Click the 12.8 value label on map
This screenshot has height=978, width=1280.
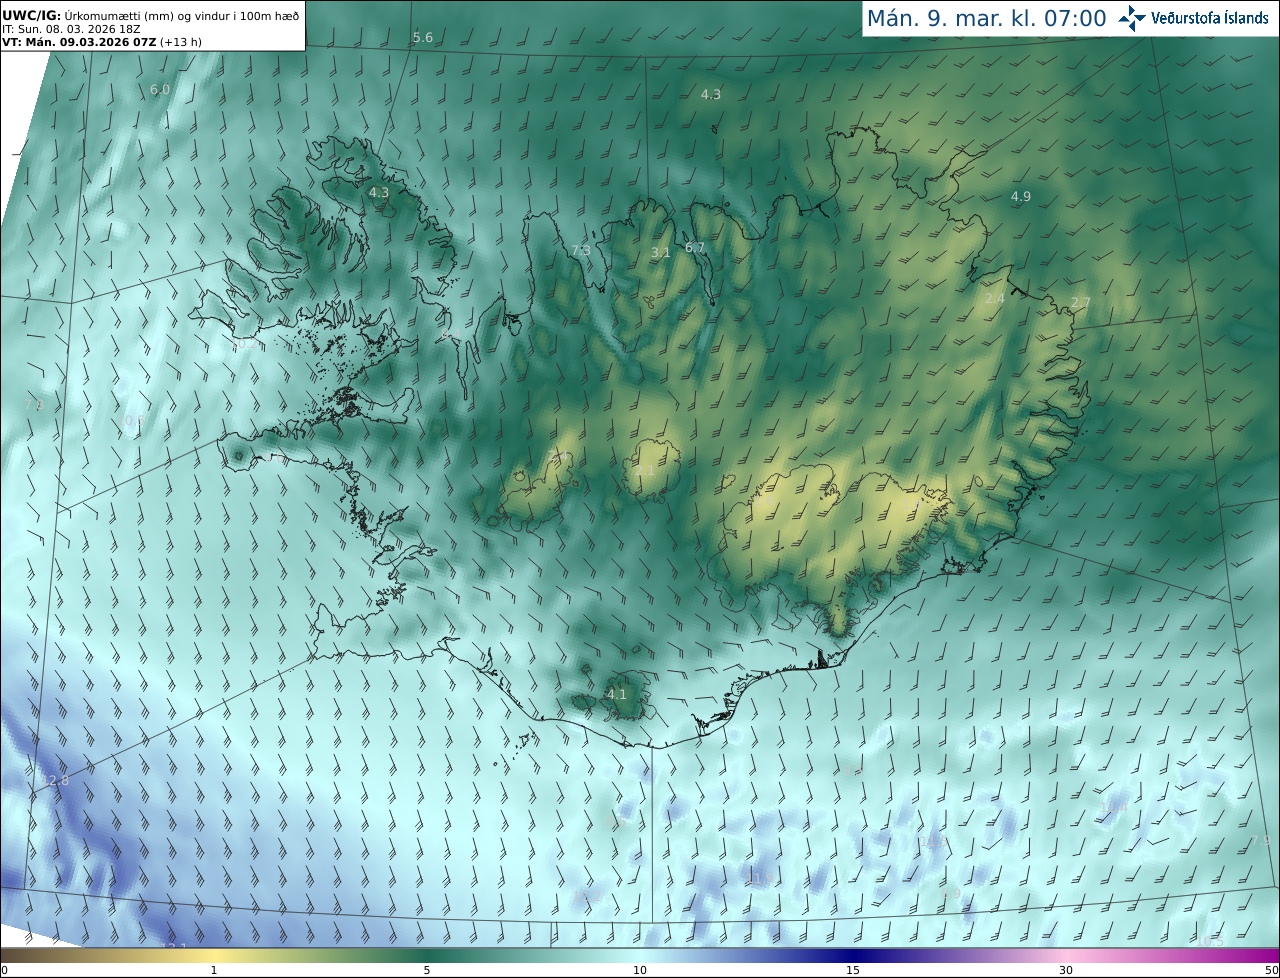(56, 780)
